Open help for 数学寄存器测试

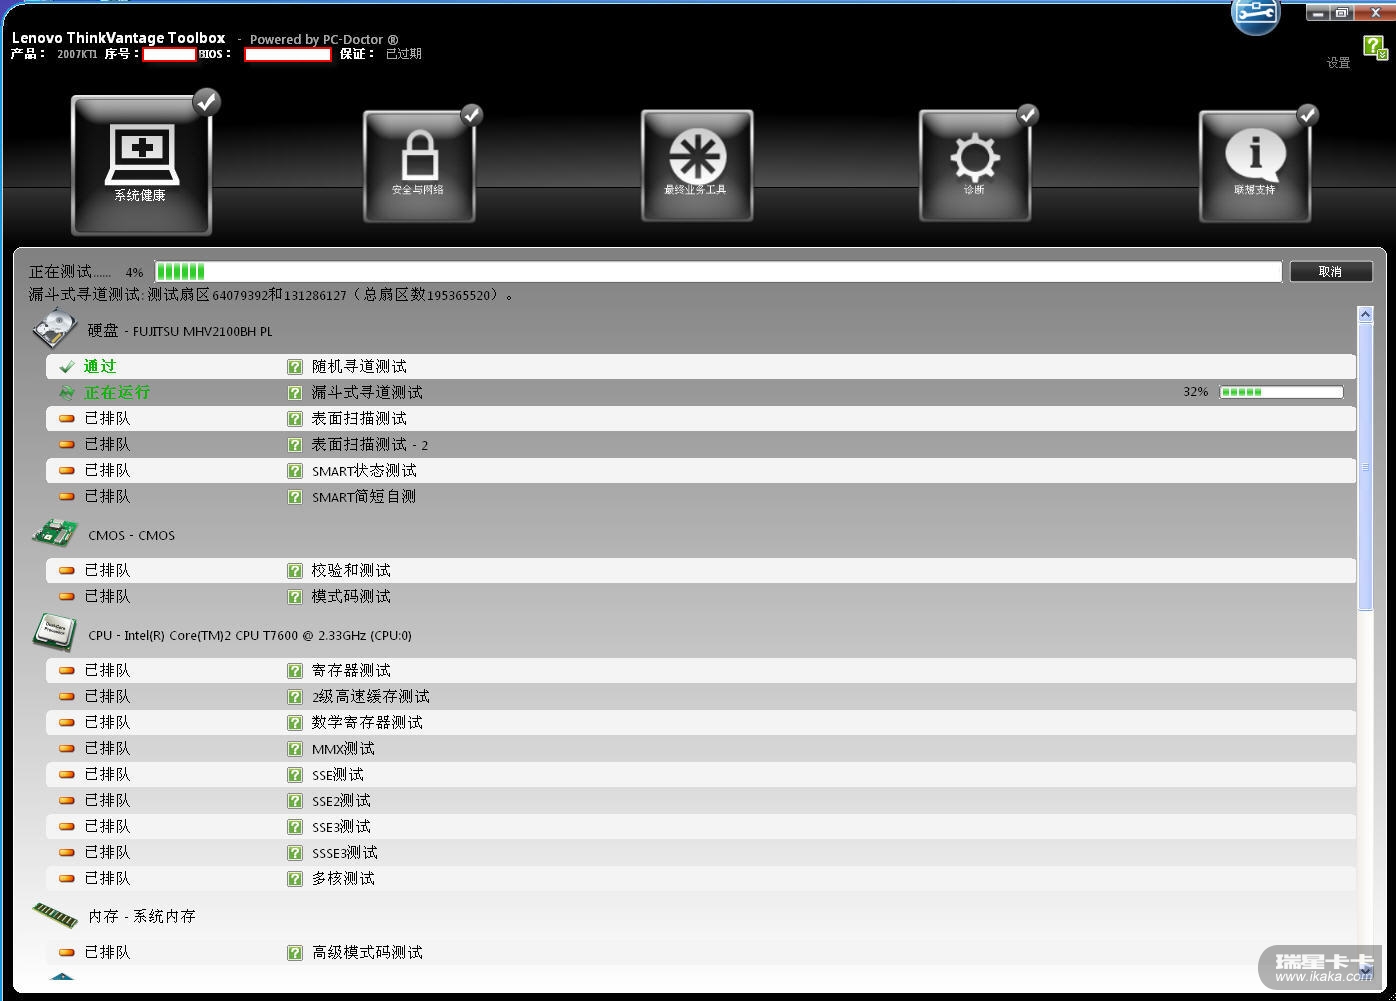click(295, 723)
